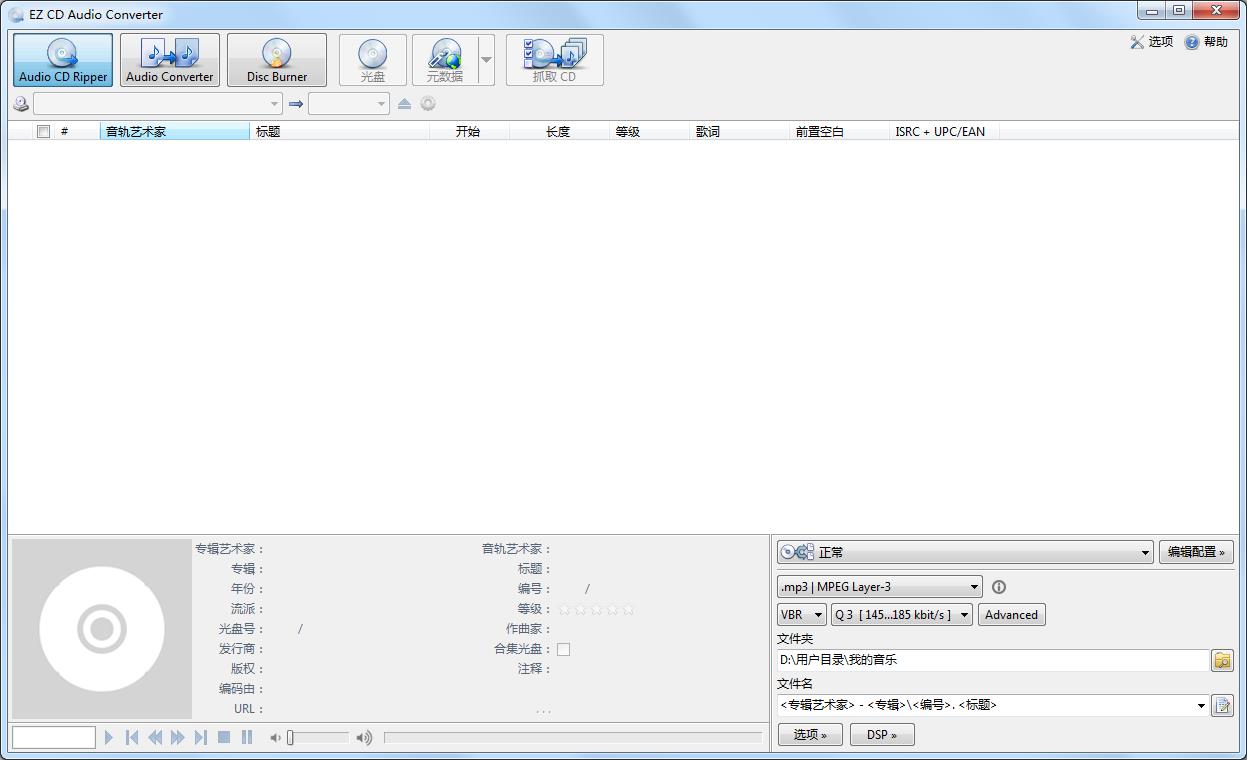Enable the 合集光盘 compilation checkbox
Image resolution: width=1247 pixels, height=760 pixels.
click(x=563, y=649)
